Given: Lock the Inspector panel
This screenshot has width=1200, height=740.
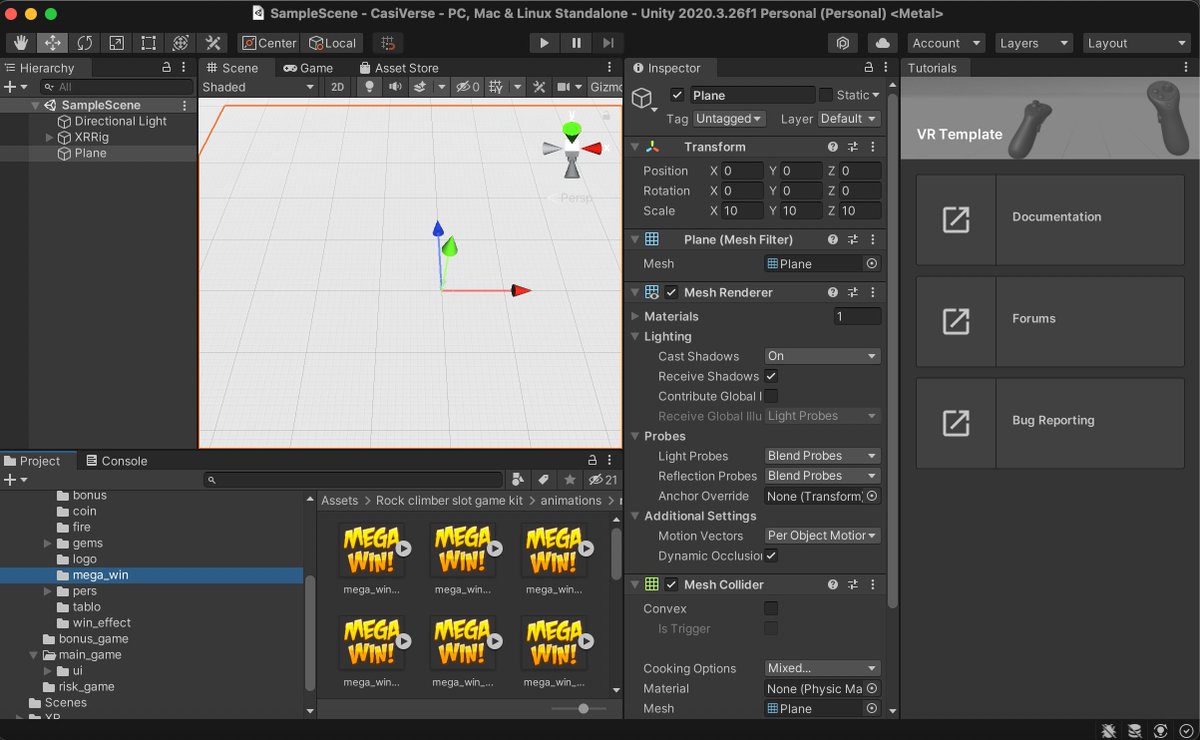Looking at the screenshot, I should (x=869, y=67).
